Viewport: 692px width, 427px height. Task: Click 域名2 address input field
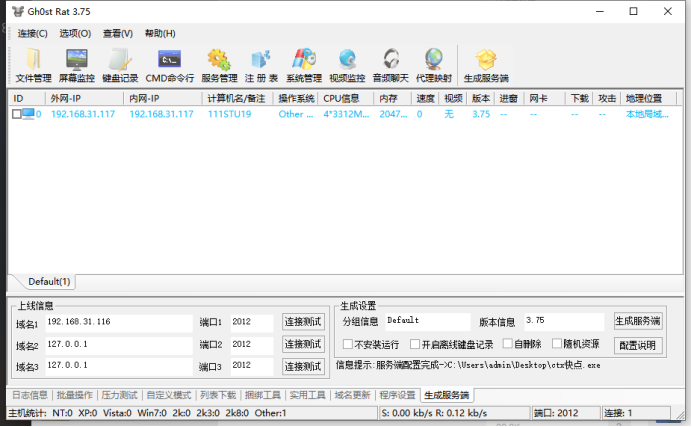[119, 345]
